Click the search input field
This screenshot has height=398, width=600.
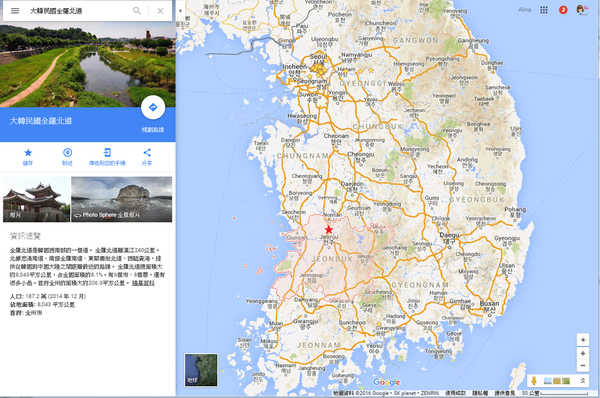pyautogui.click(x=78, y=11)
